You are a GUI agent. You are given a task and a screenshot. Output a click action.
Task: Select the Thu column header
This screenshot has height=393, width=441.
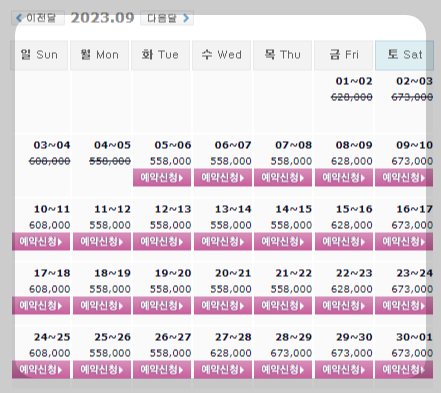(282, 55)
